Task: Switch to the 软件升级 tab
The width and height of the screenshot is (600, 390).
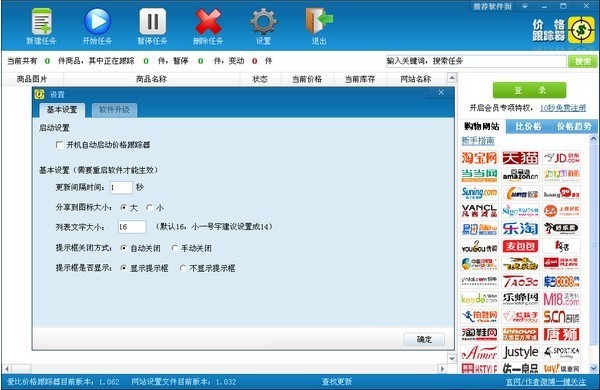Action: pos(114,109)
